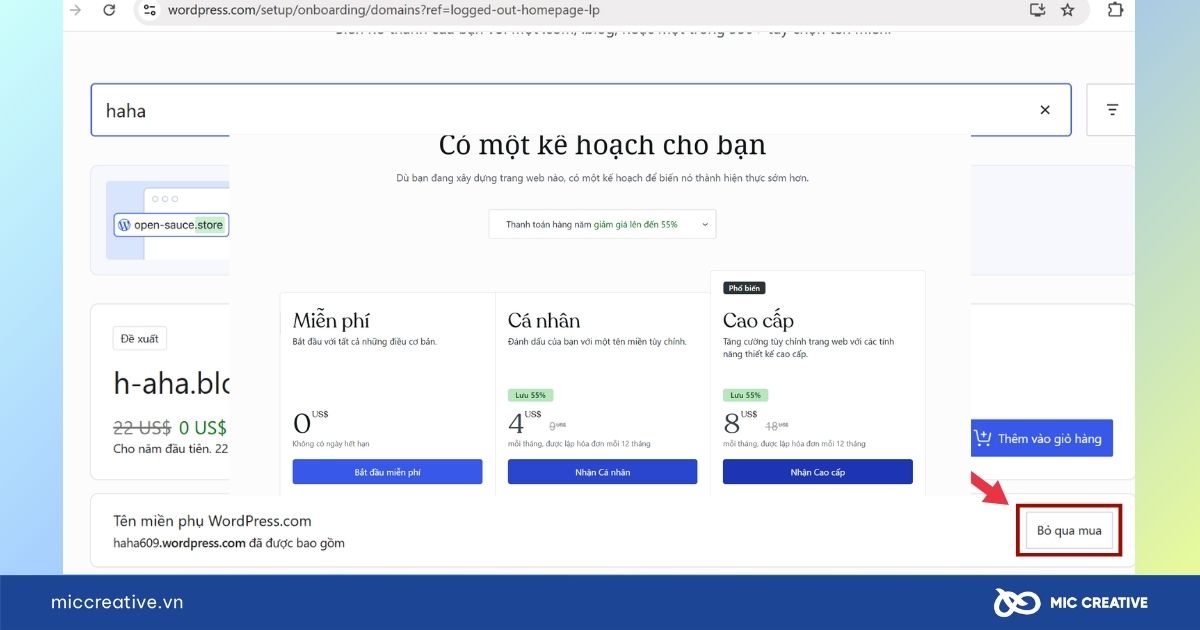The image size is (1200, 630).
Task: Click the address bar URL
Action: [384, 10]
